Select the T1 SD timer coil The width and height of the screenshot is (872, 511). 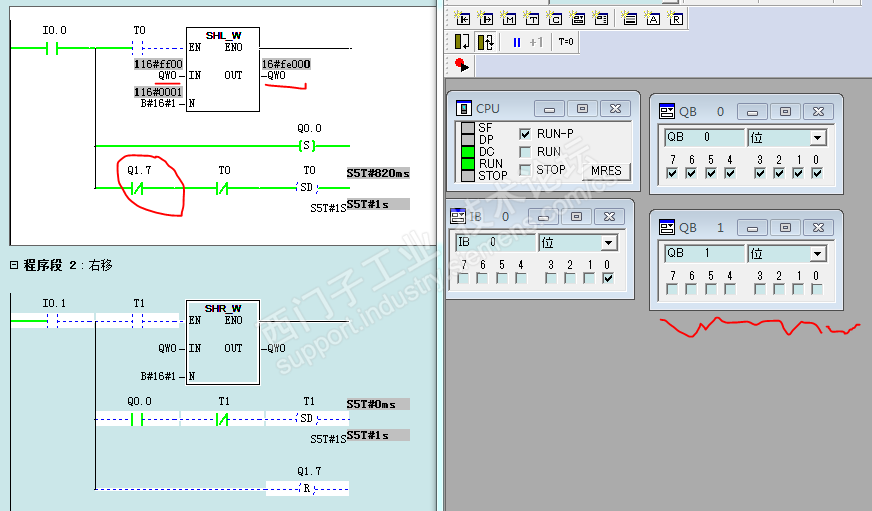click(x=307, y=418)
